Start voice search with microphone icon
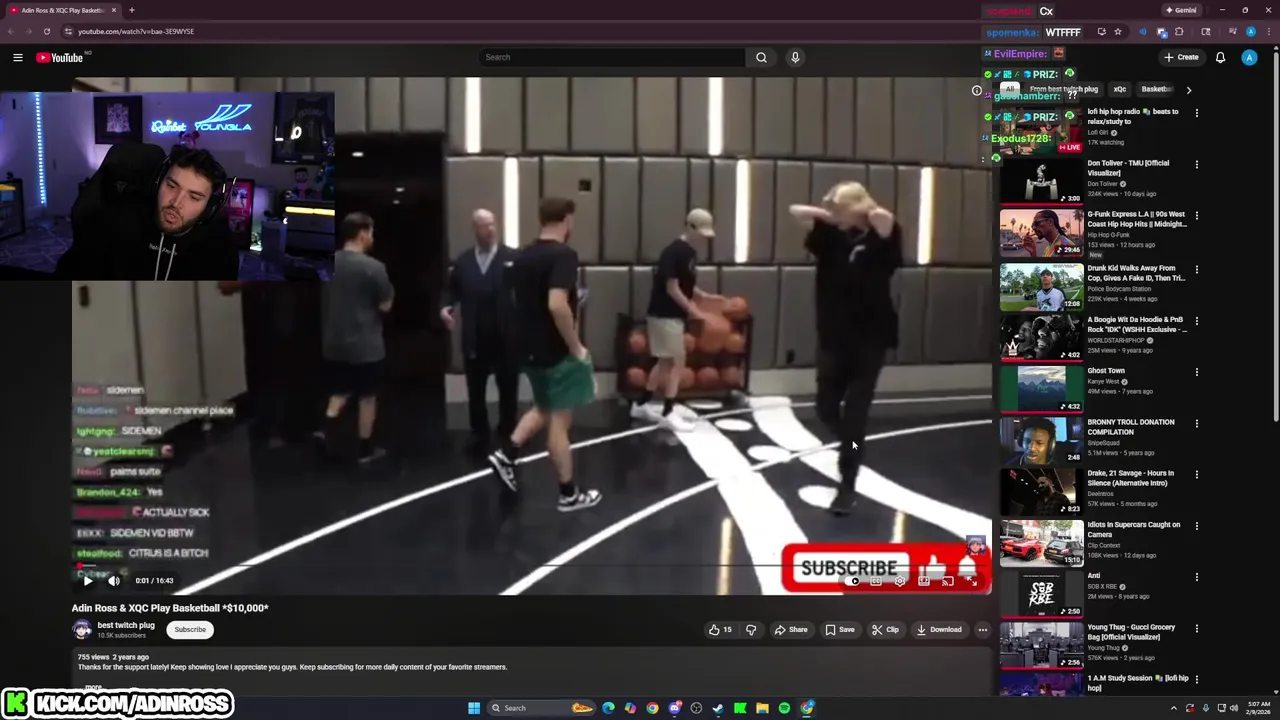The image size is (1280, 720). point(795,57)
